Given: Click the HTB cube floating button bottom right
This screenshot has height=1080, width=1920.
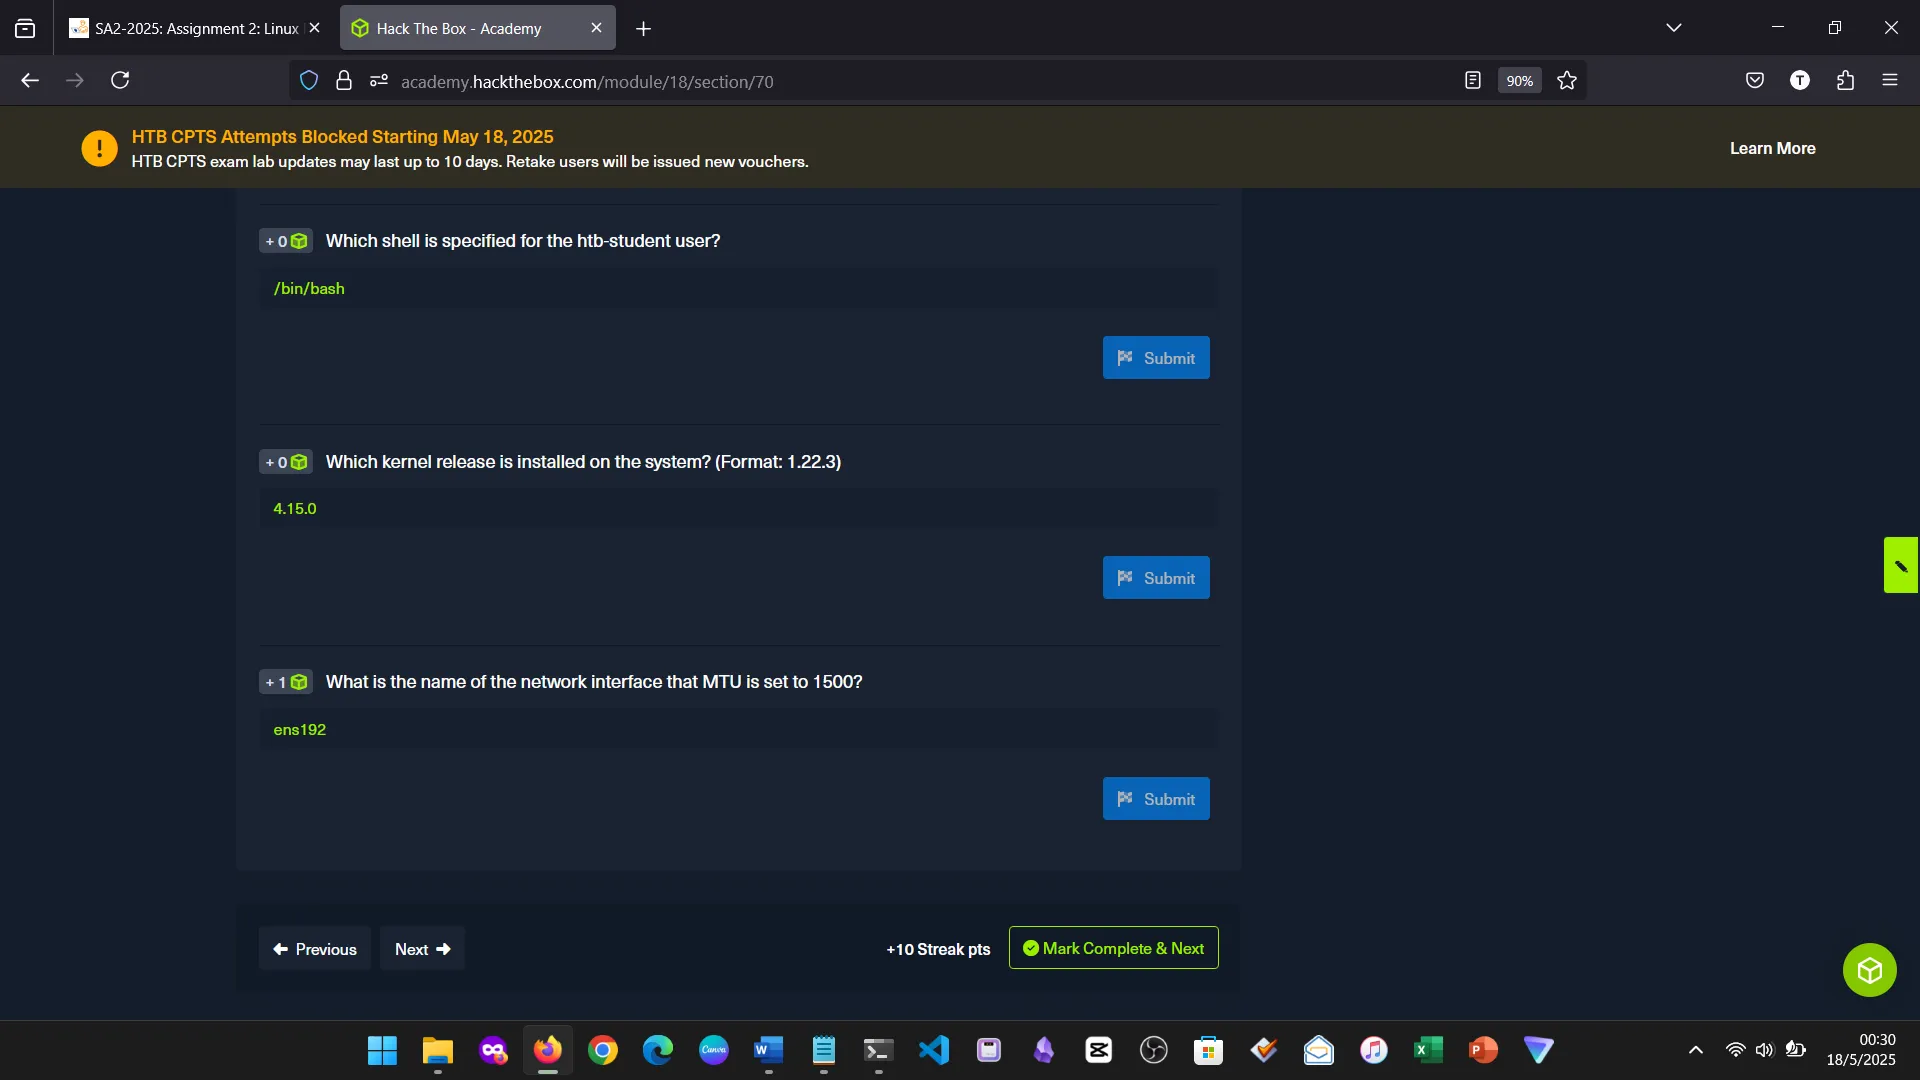Looking at the screenshot, I should coord(1869,969).
